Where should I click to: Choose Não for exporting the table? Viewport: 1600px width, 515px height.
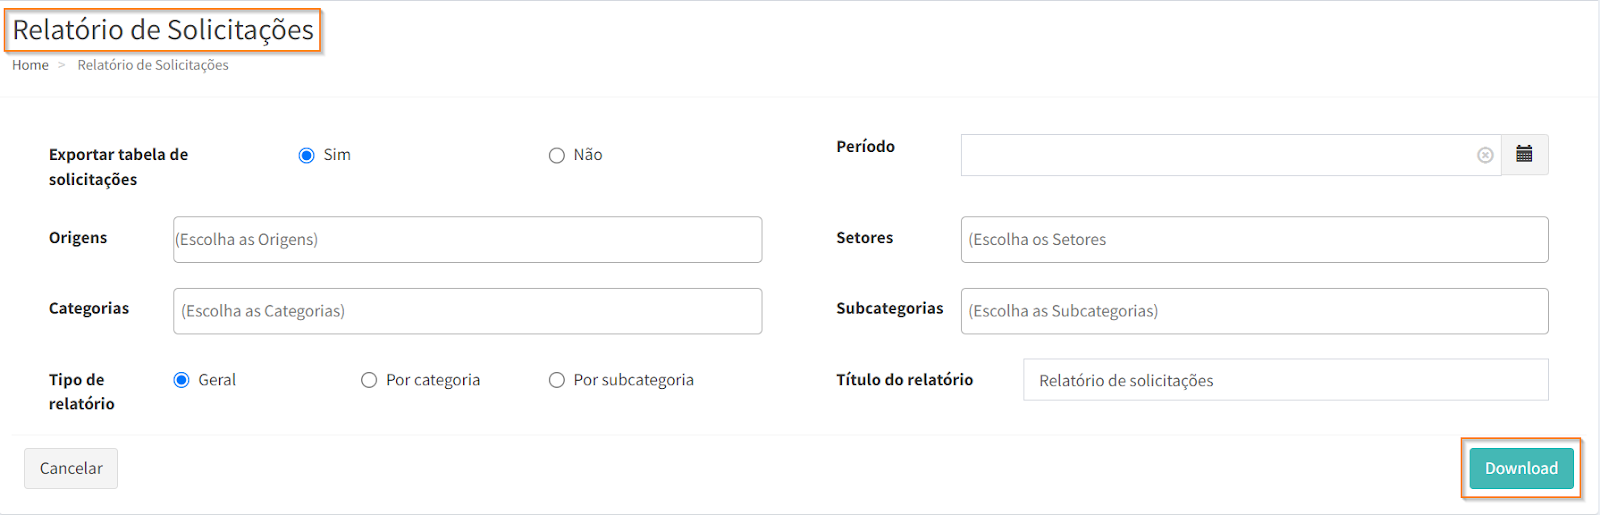click(x=557, y=155)
